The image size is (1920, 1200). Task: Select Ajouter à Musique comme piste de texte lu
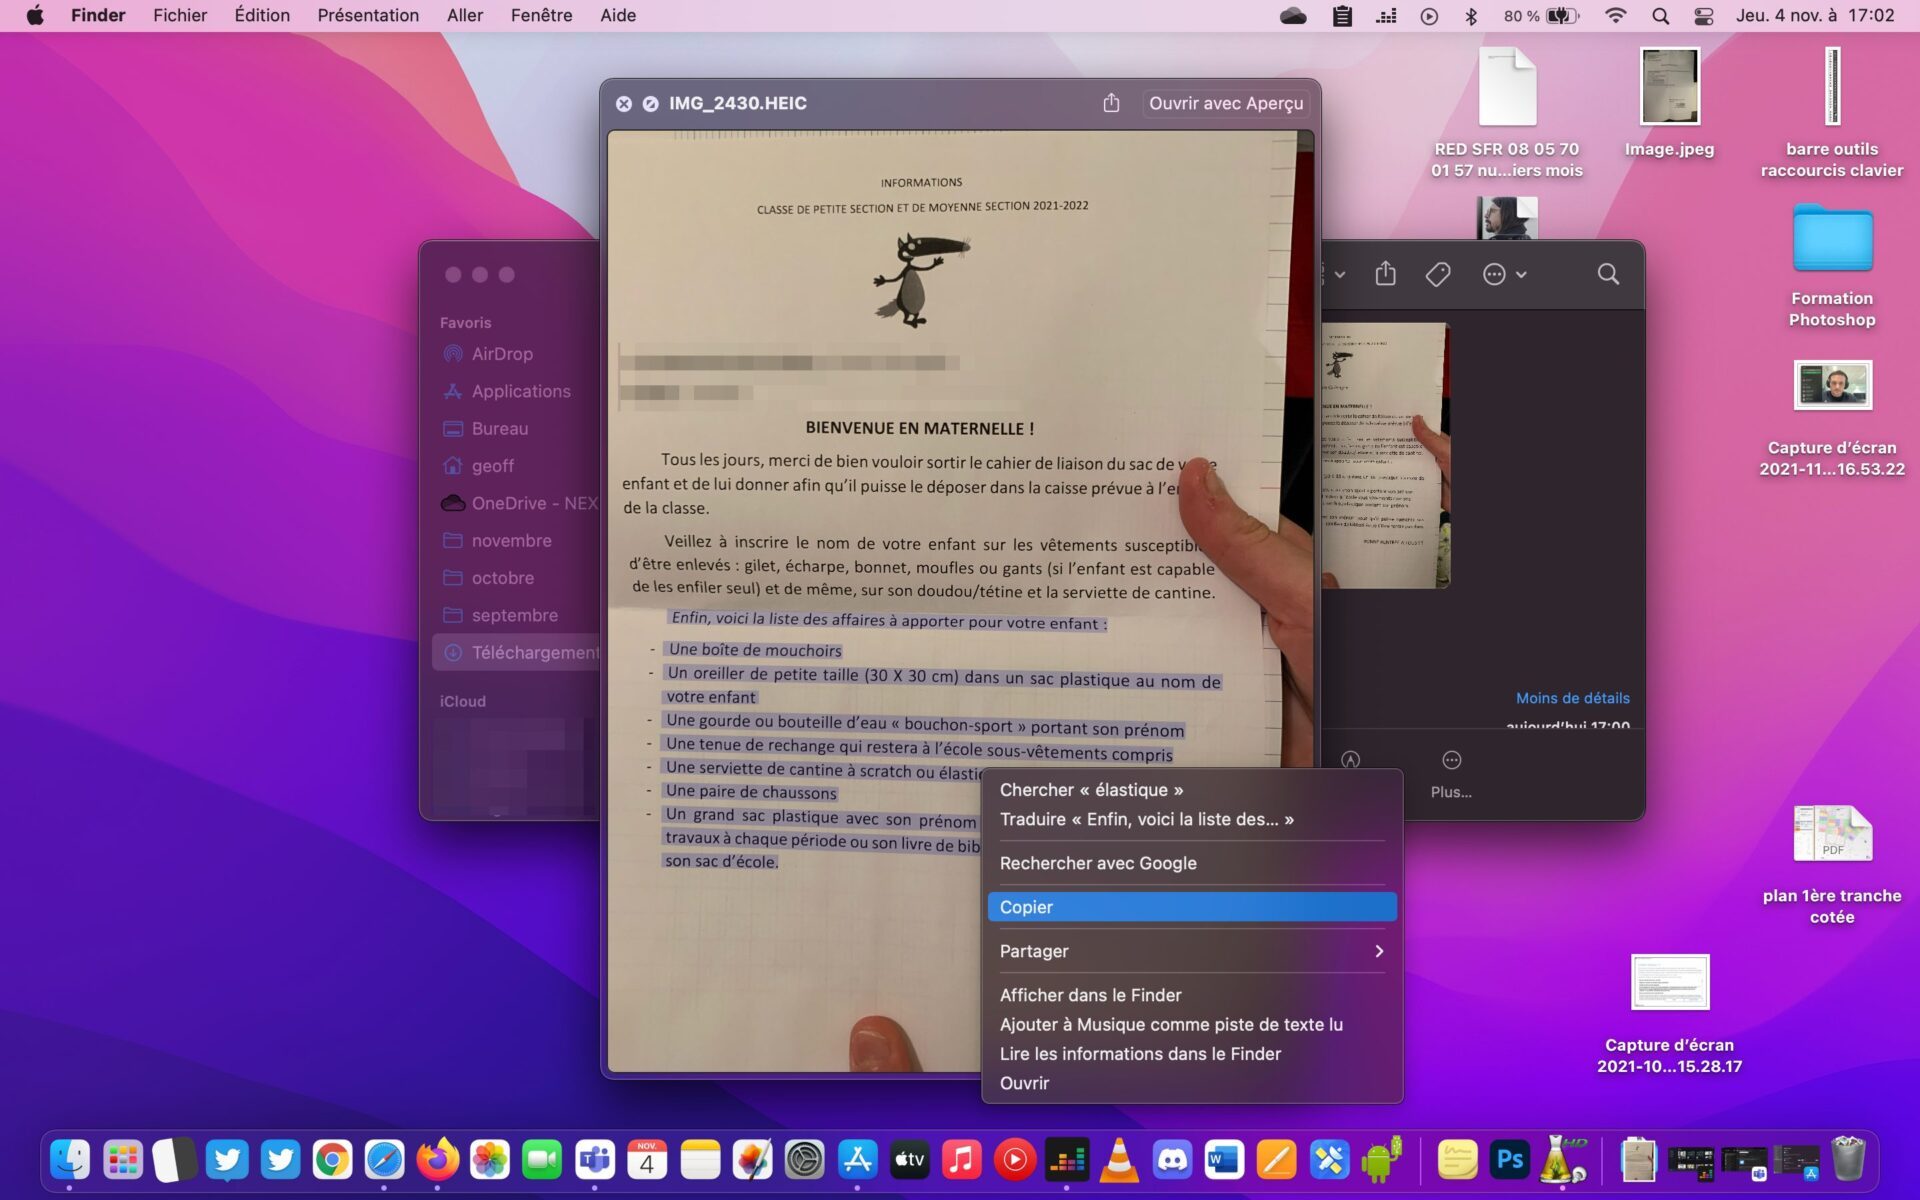[x=1192, y=1024]
